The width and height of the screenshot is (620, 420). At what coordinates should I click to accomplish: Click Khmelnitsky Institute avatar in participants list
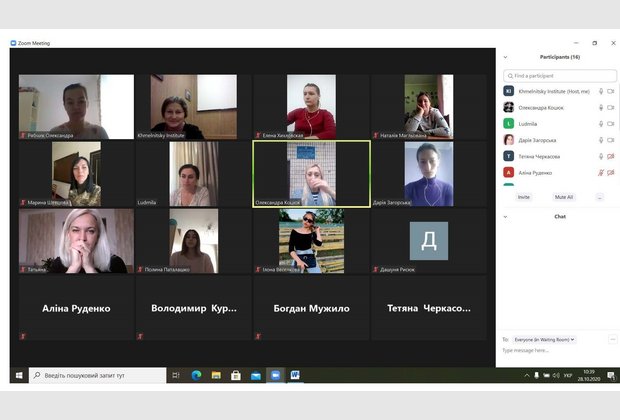click(508, 91)
